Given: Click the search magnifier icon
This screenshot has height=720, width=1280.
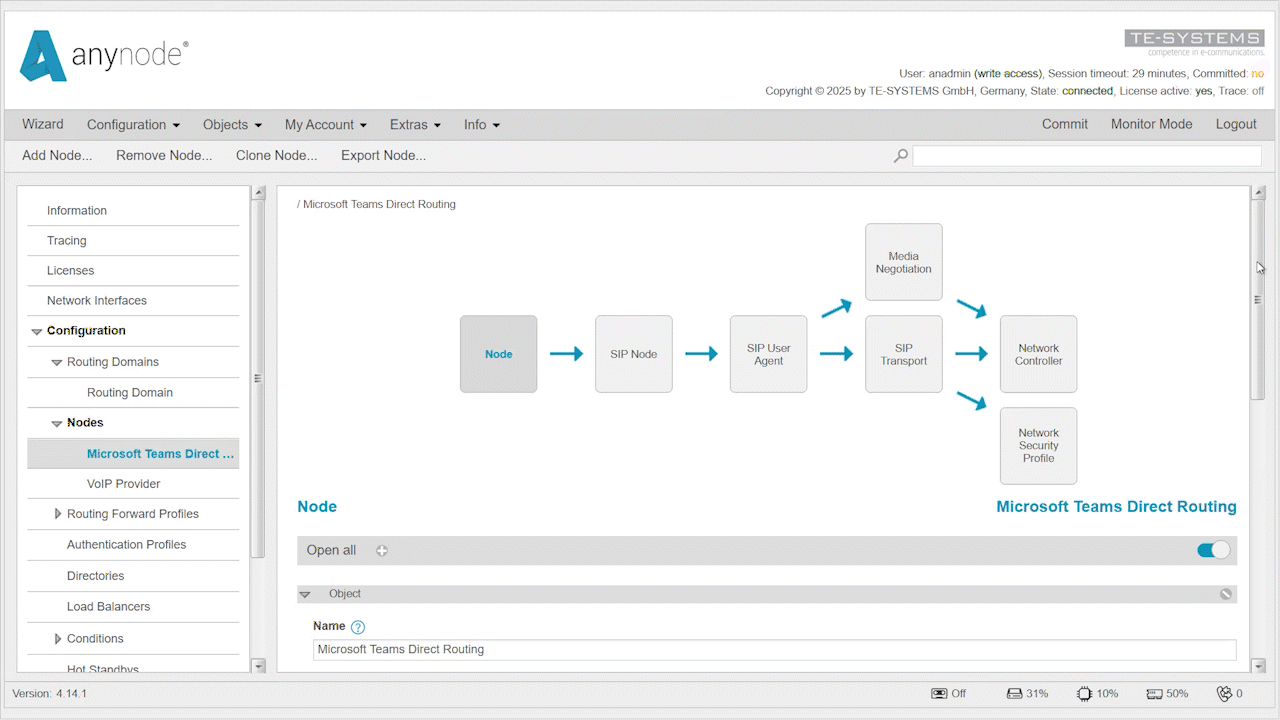Looking at the screenshot, I should pyautogui.click(x=900, y=156).
